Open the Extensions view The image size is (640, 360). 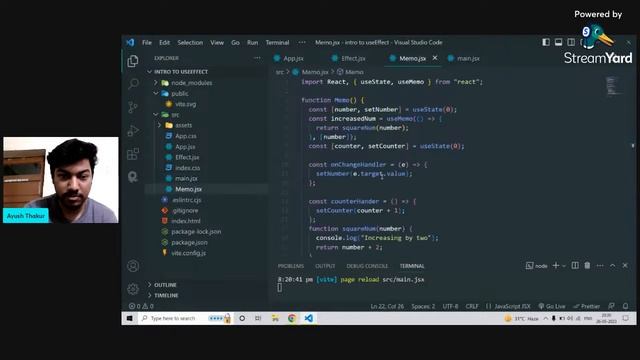[x=133, y=154]
